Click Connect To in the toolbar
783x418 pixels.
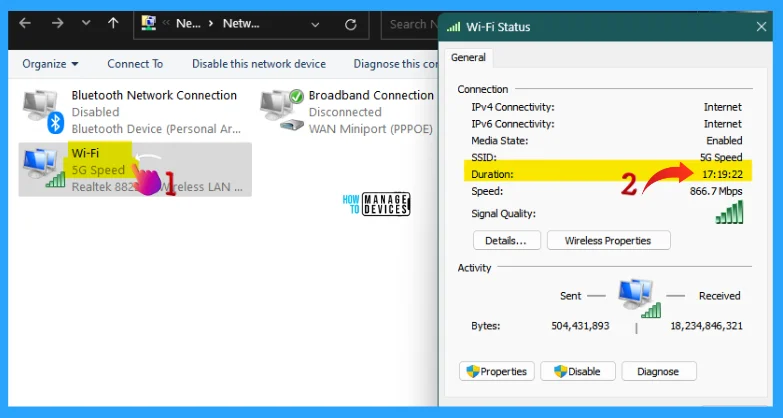tap(135, 64)
